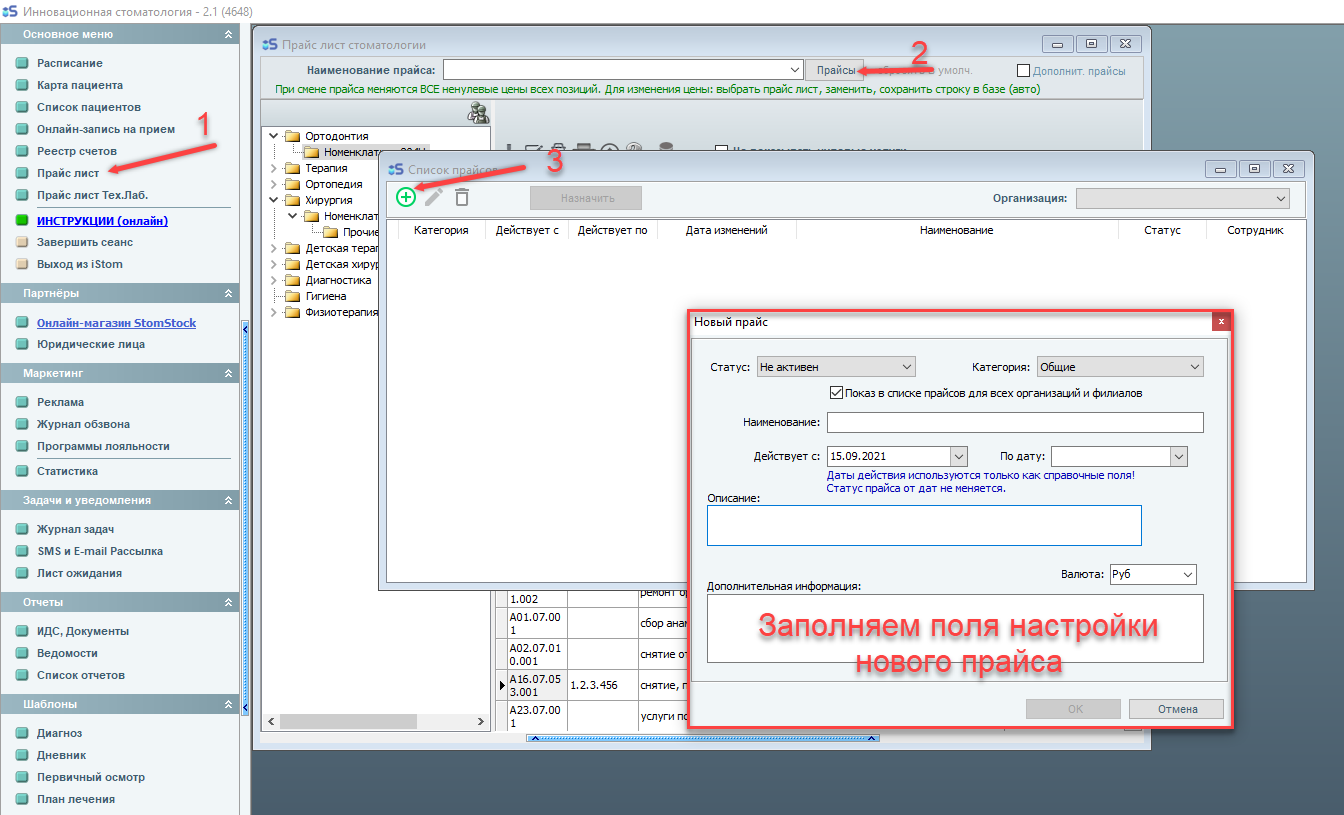Click the green add new price icon

[406, 197]
